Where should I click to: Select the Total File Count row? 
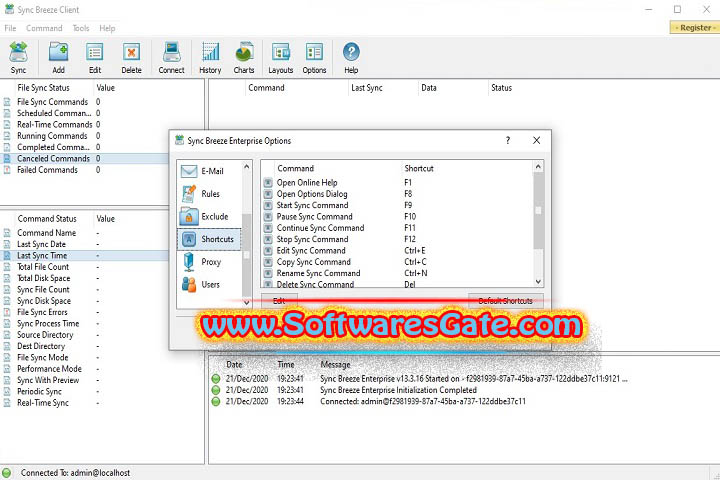point(85,267)
